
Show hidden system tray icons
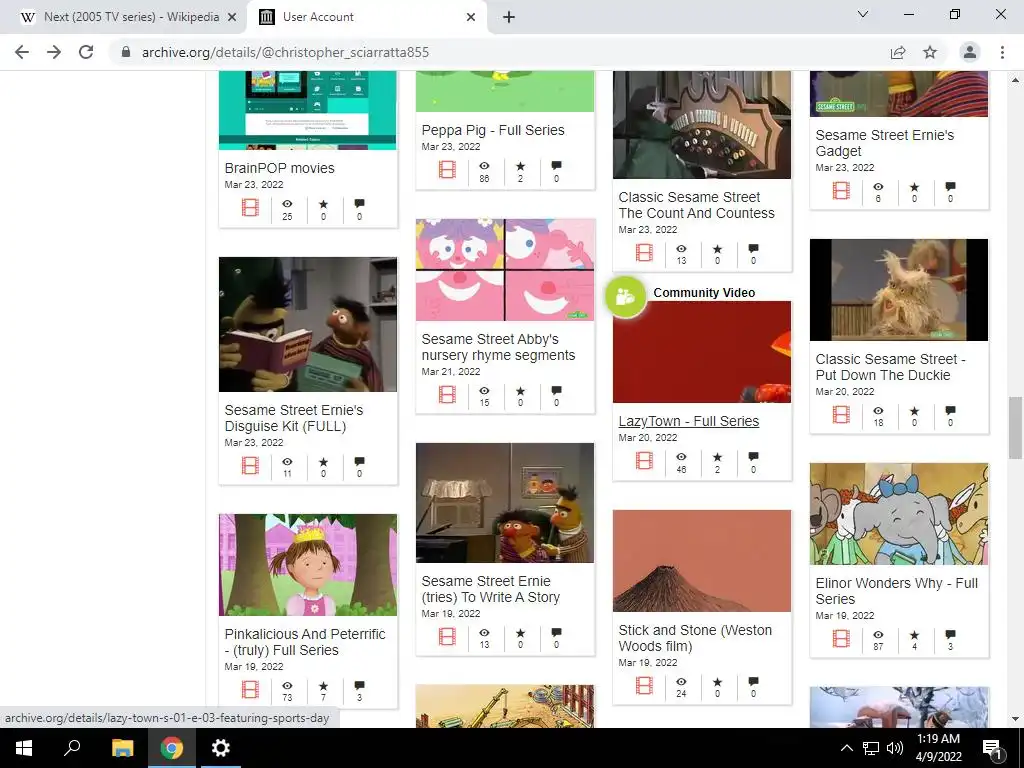click(x=846, y=748)
